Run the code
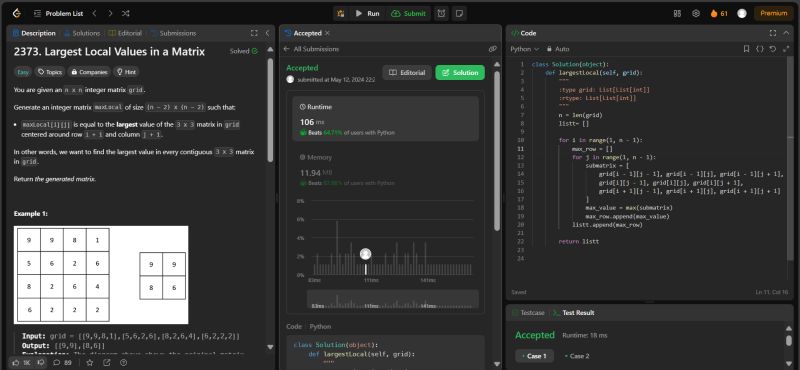This screenshot has height=370, width=800. coord(367,14)
